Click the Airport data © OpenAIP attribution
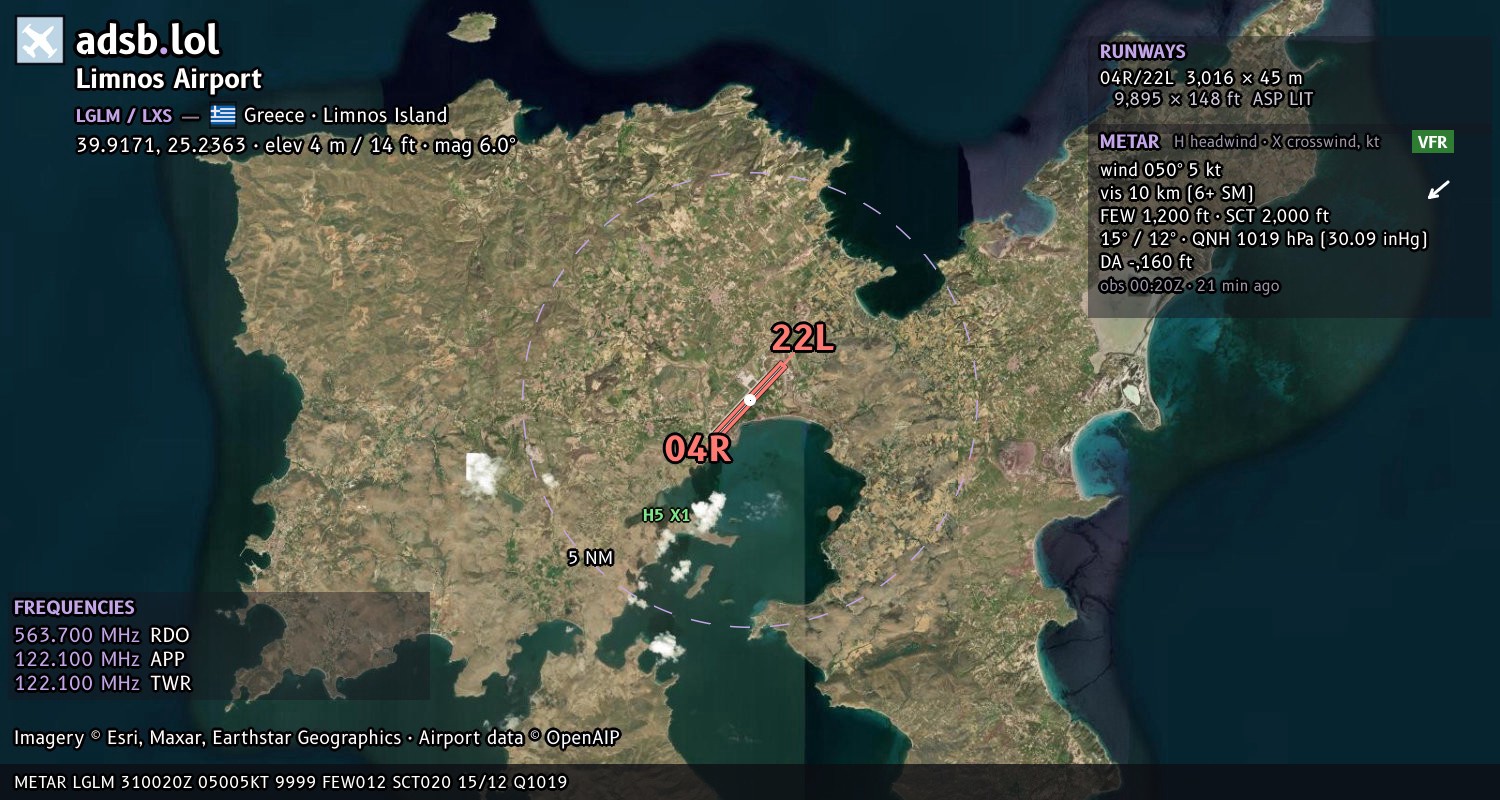This screenshot has width=1500, height=800. click(519, 738)
